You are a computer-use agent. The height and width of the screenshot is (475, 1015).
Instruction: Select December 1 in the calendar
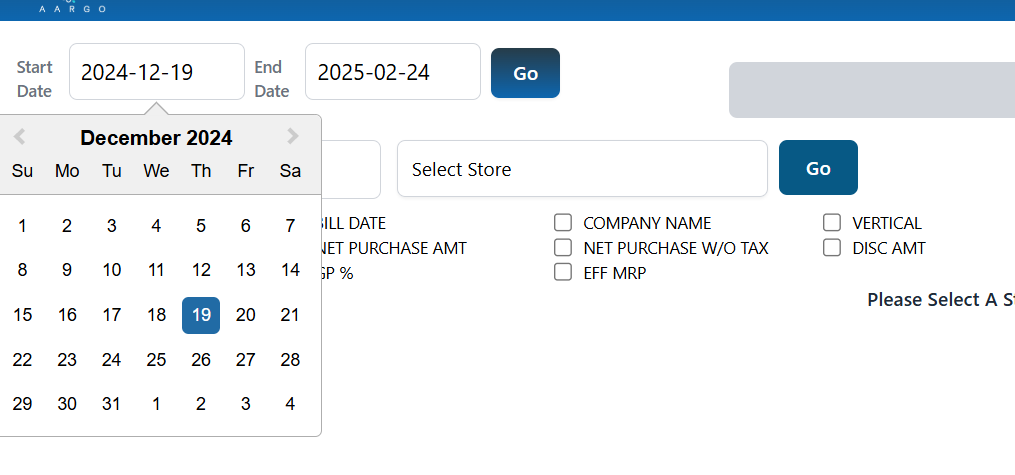coord(23,226)
